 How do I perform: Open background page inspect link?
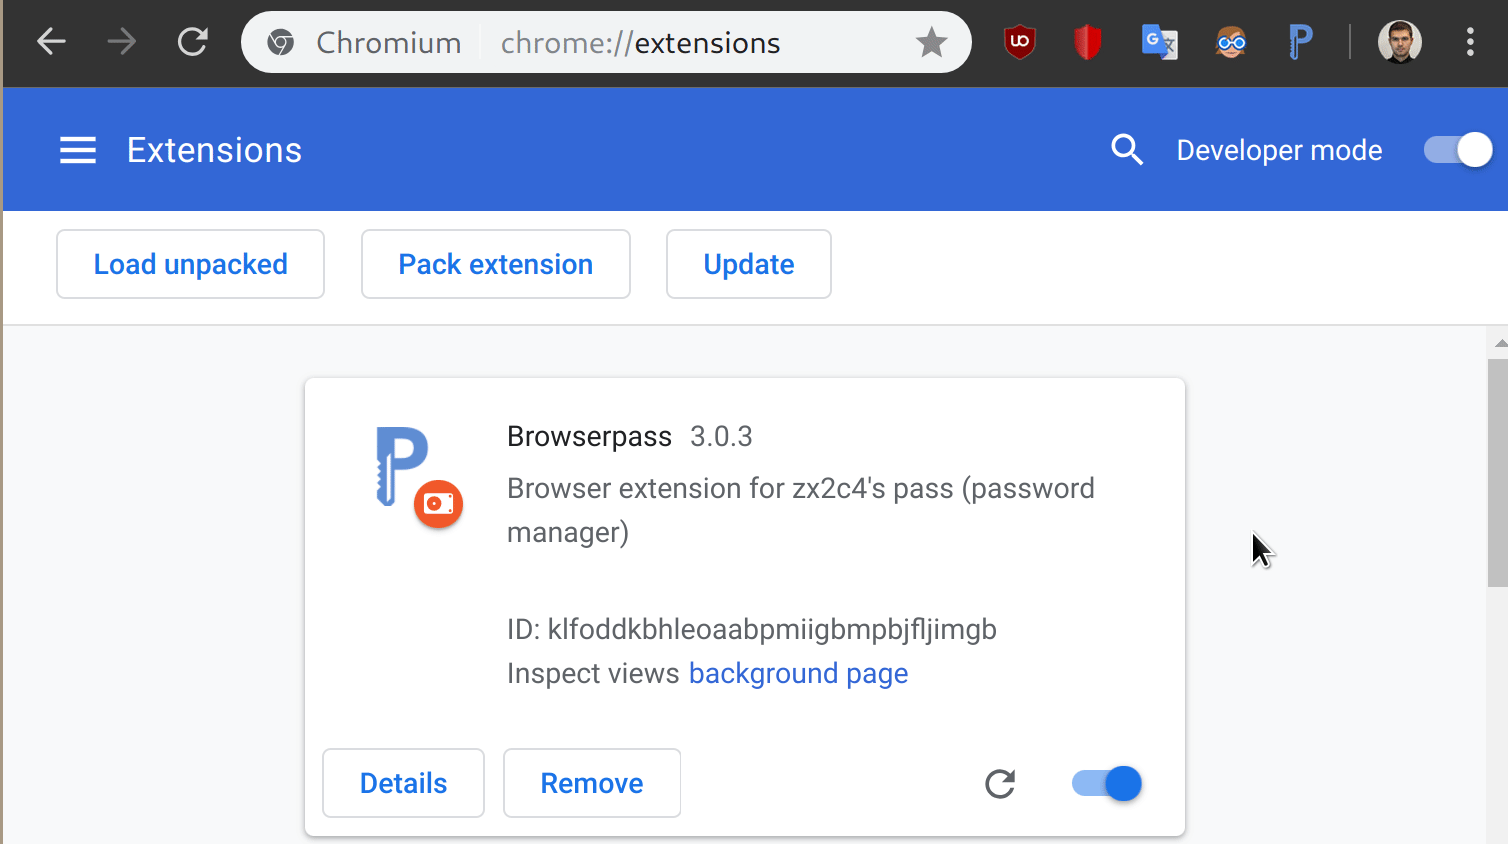[798, 673]
